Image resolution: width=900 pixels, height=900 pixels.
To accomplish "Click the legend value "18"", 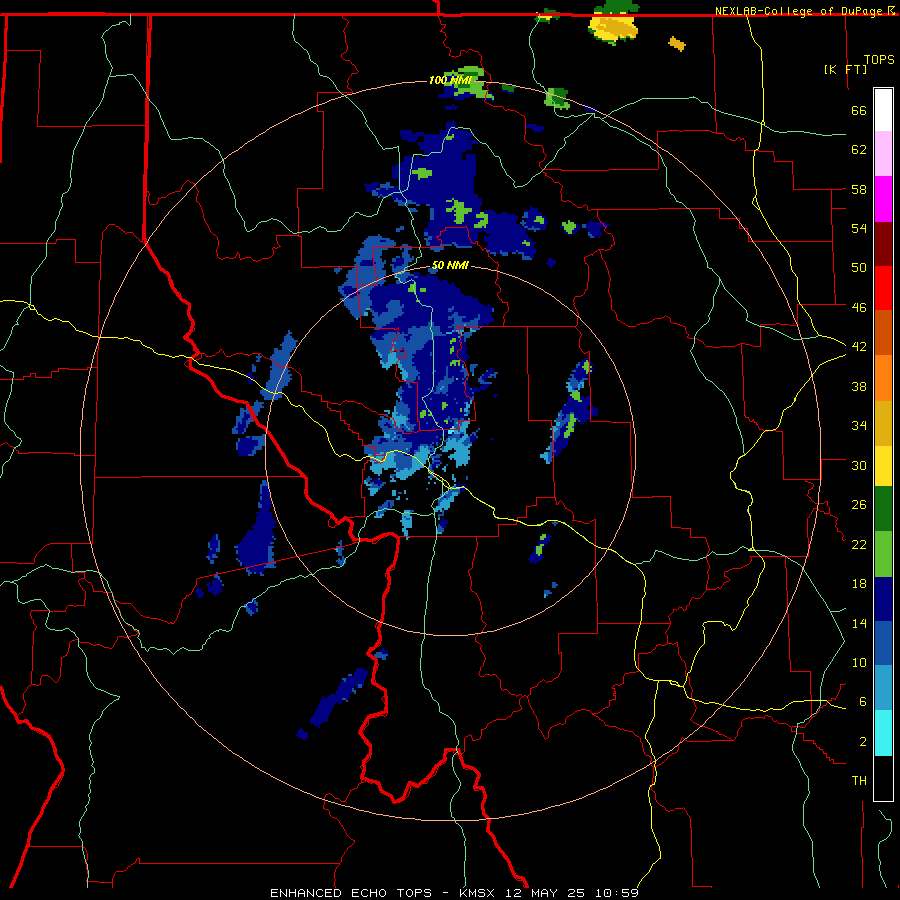I will pos(859,584).
